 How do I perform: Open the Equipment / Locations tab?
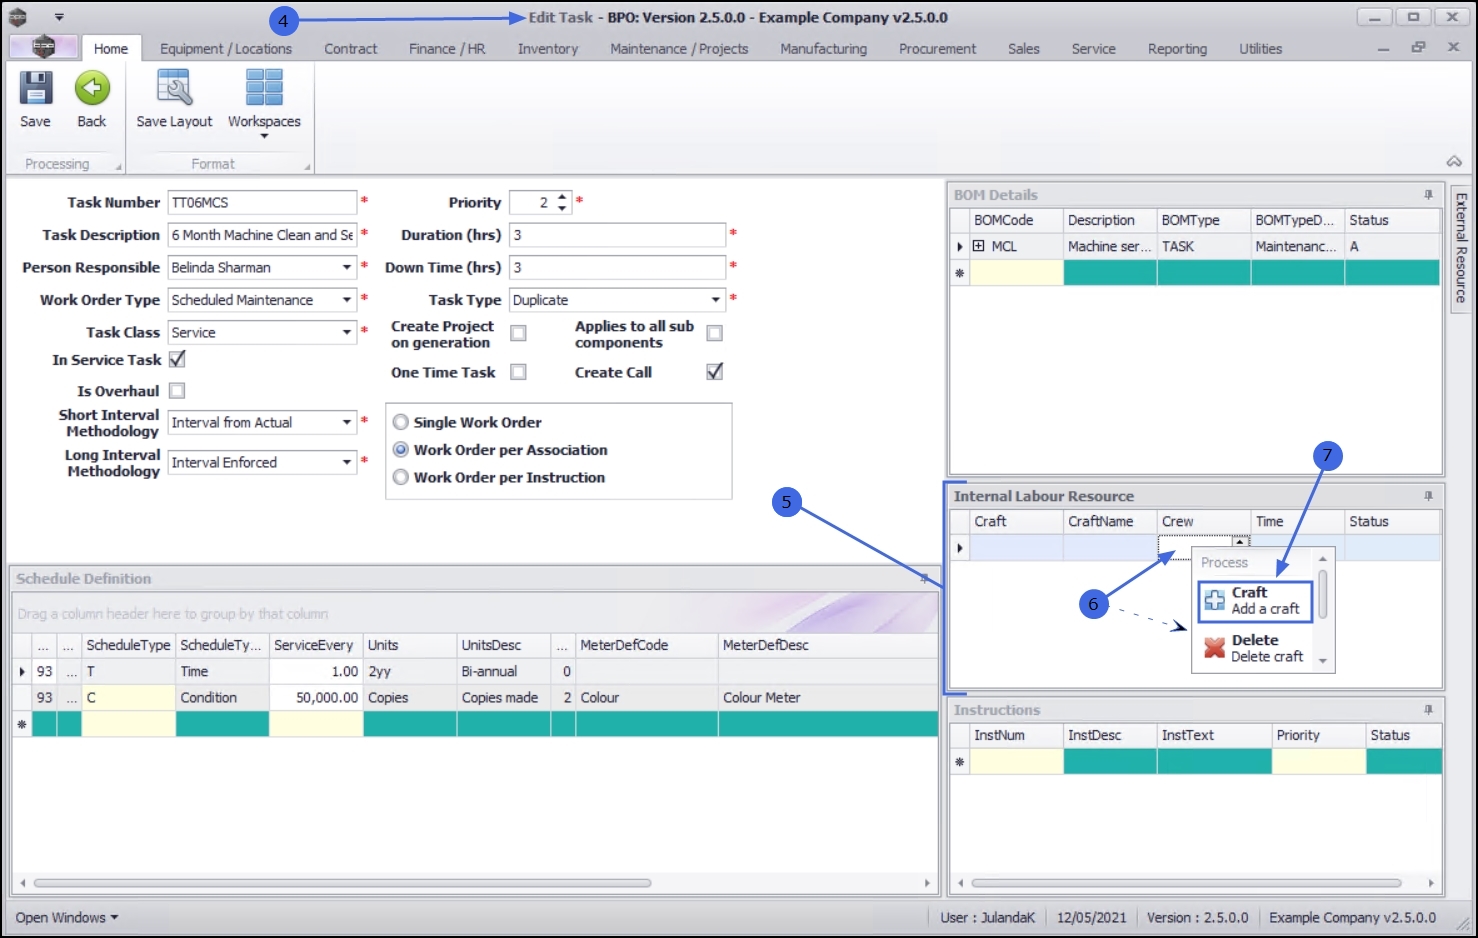pos(226,48)
